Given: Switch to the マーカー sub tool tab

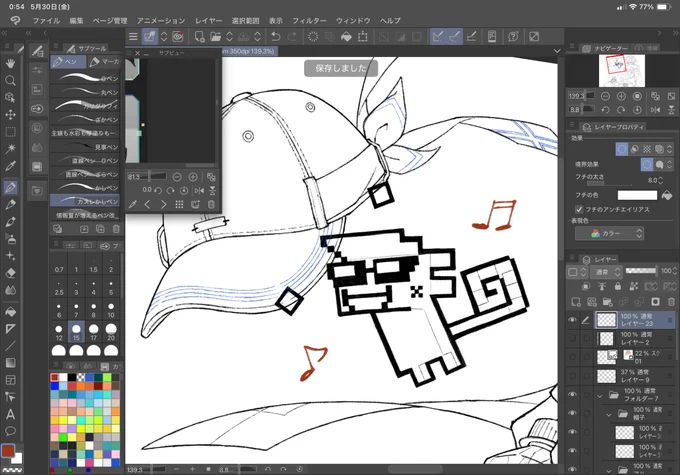Looking at the screenshot, I should [x=104, y=62].
